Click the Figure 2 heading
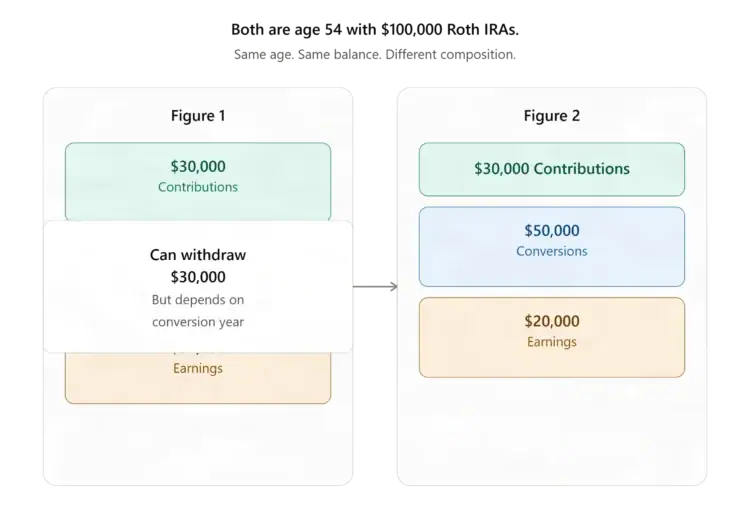Viewport: 750px width, 529px height. (551, 116)
